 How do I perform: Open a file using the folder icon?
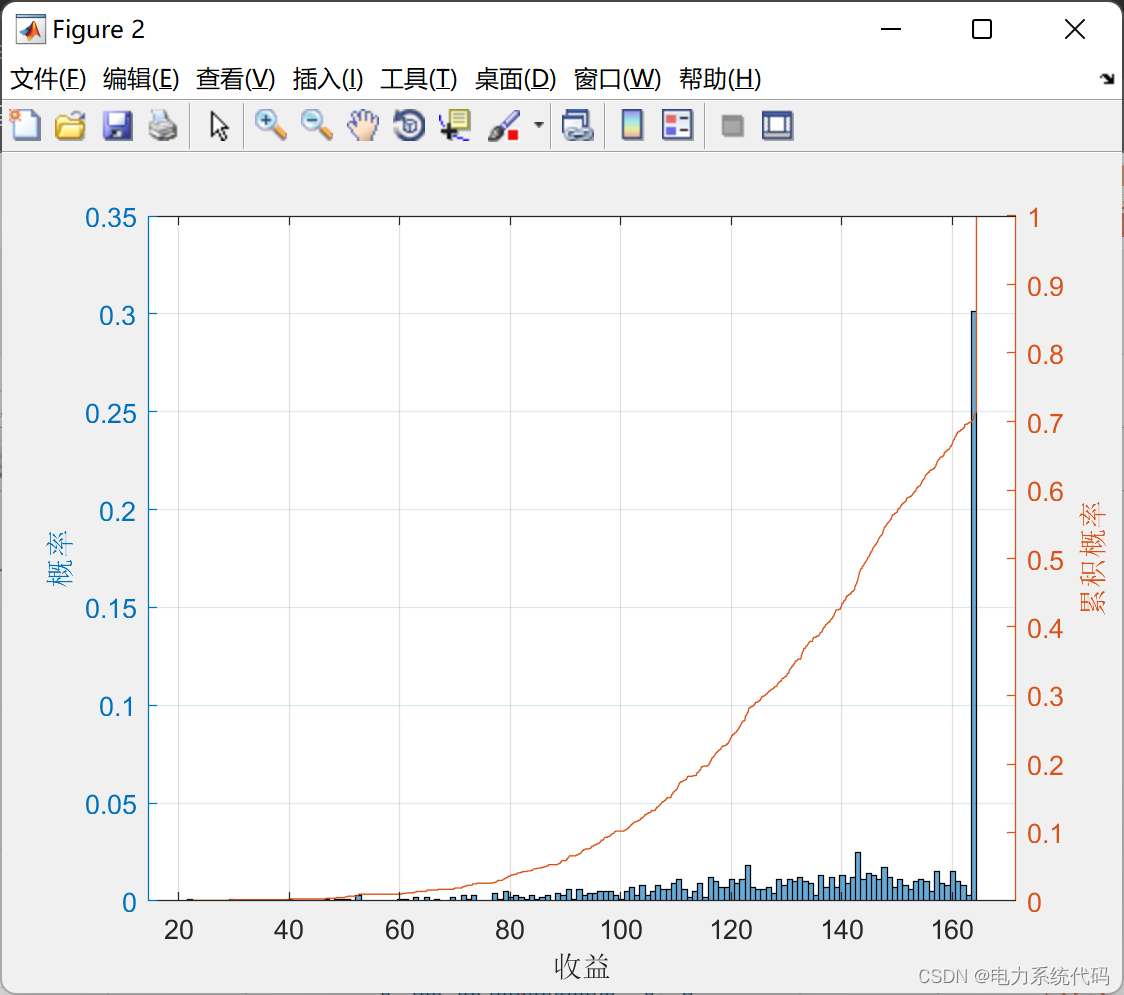coord(70,125)
